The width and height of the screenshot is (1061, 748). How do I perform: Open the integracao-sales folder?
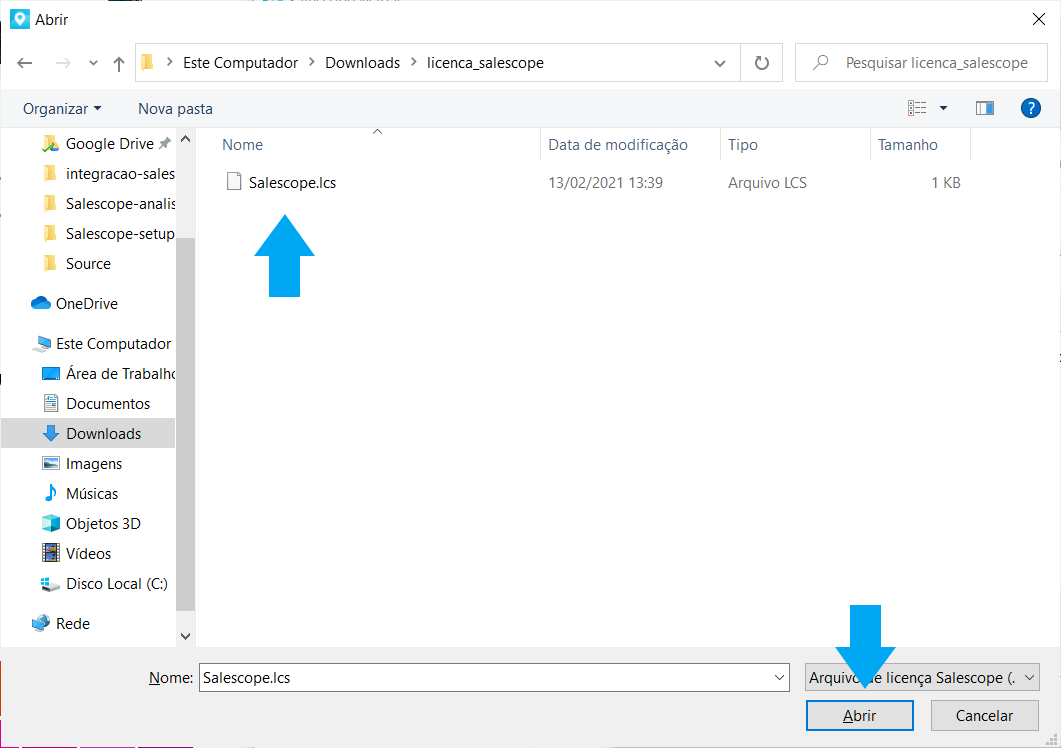120,174
